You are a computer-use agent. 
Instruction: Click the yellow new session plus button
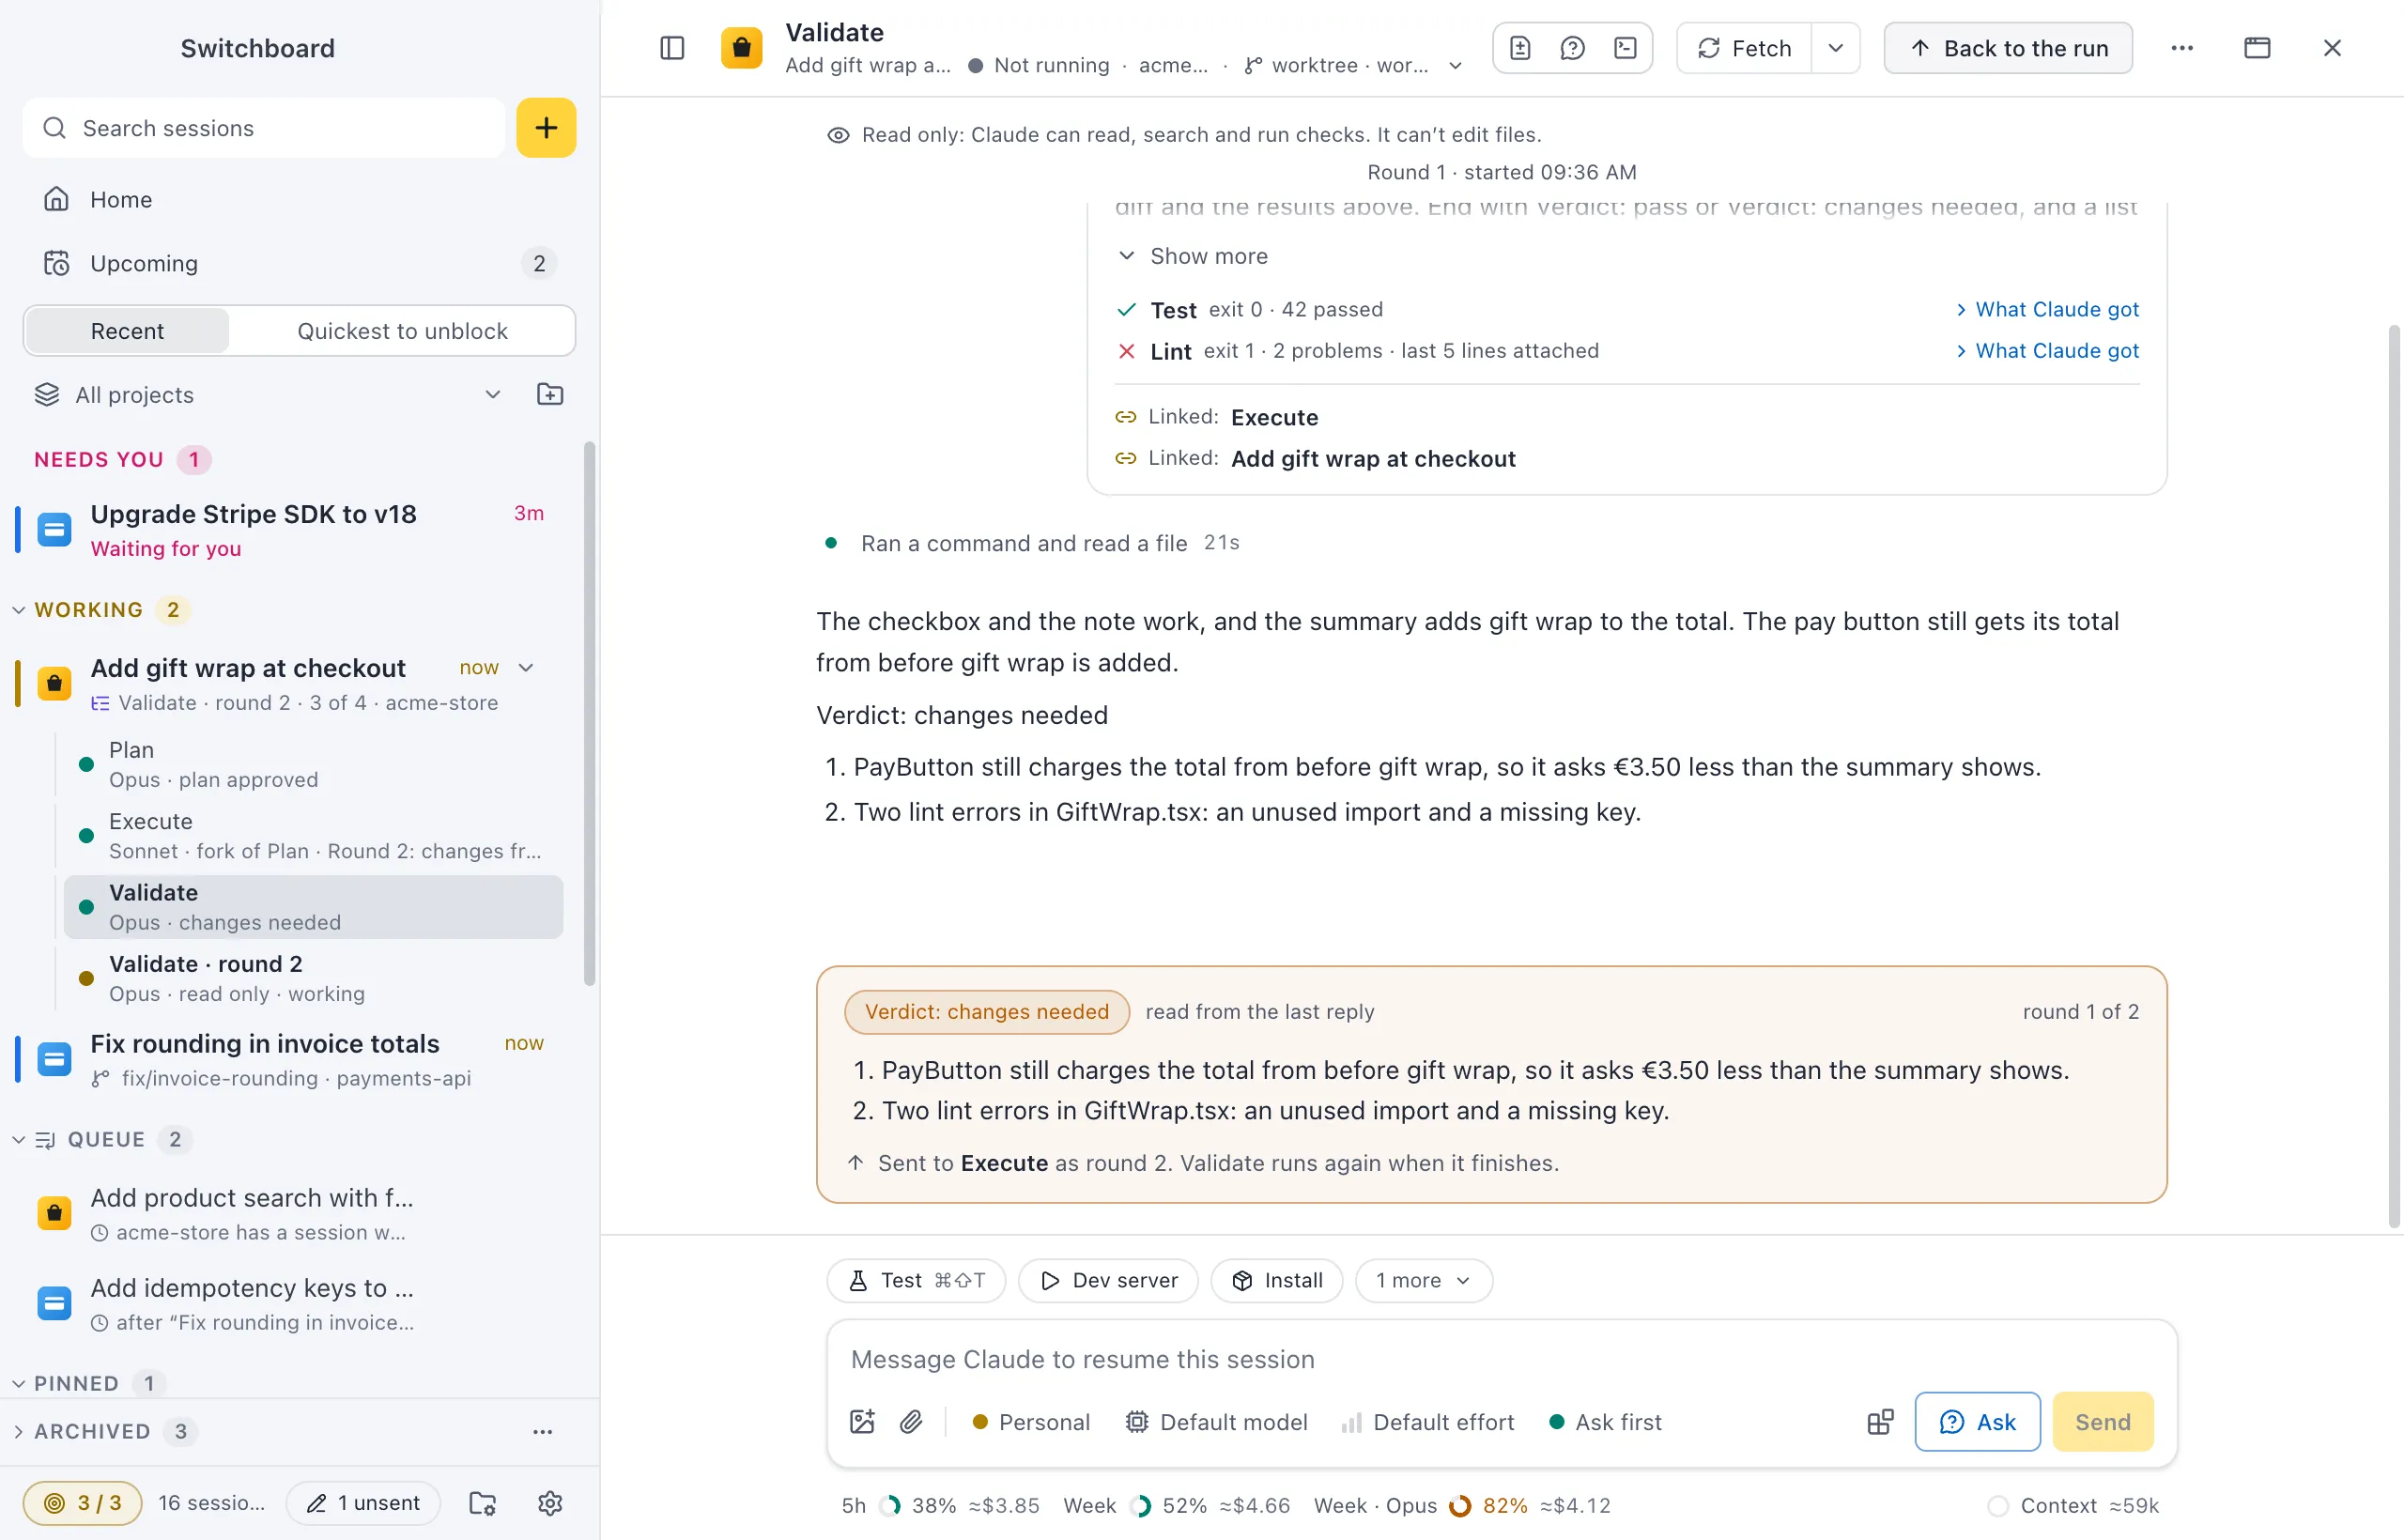coord(546,128)
